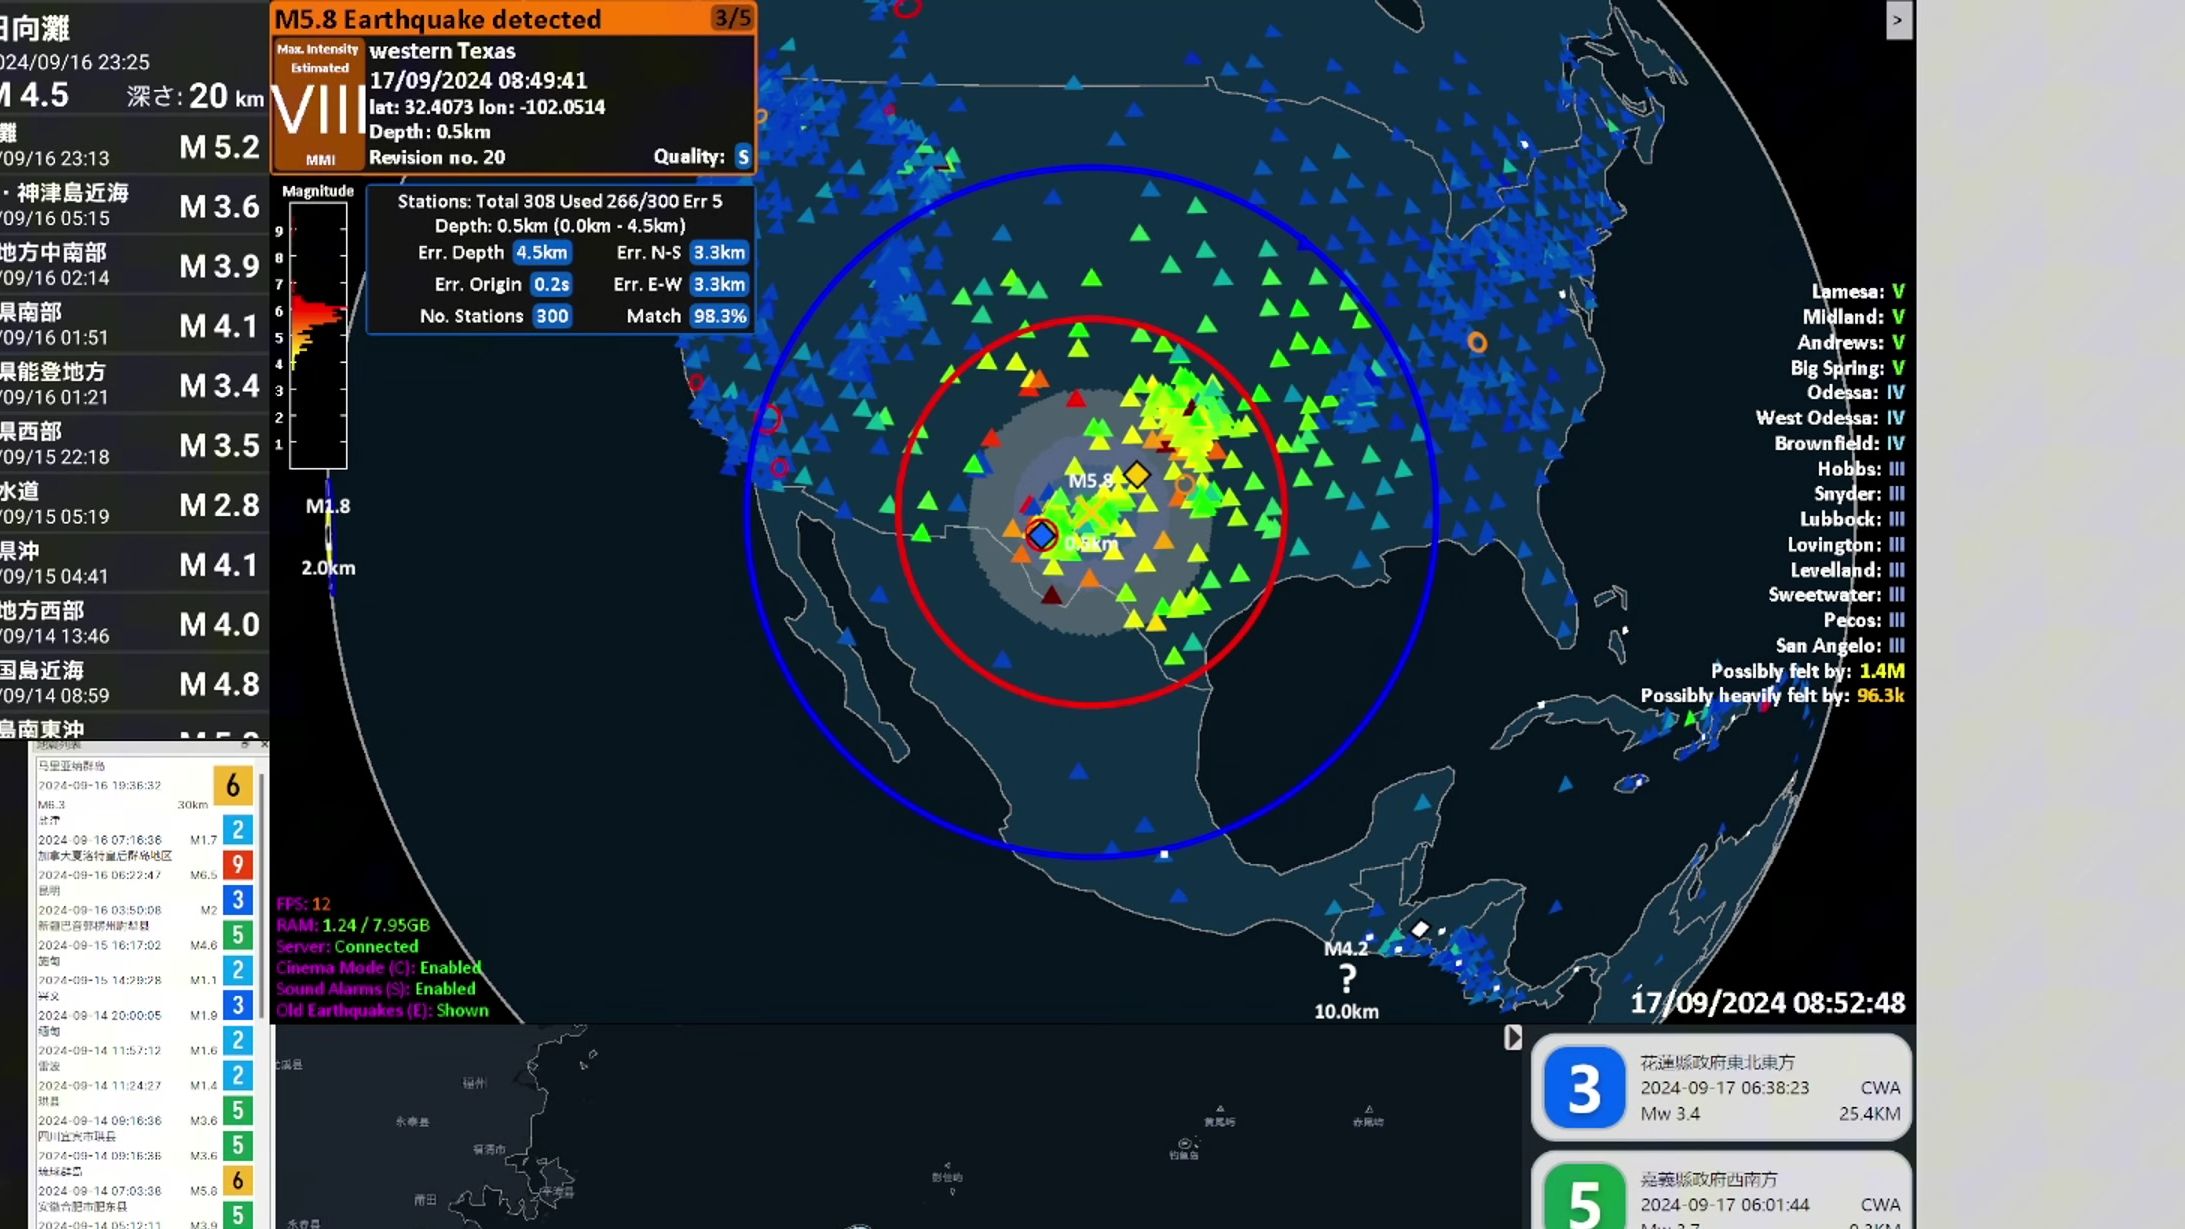Screen dimensions: 2185x1229
Task: Click green 5 badge in the 06:01:44 CWA card
Action: 1584,1197
